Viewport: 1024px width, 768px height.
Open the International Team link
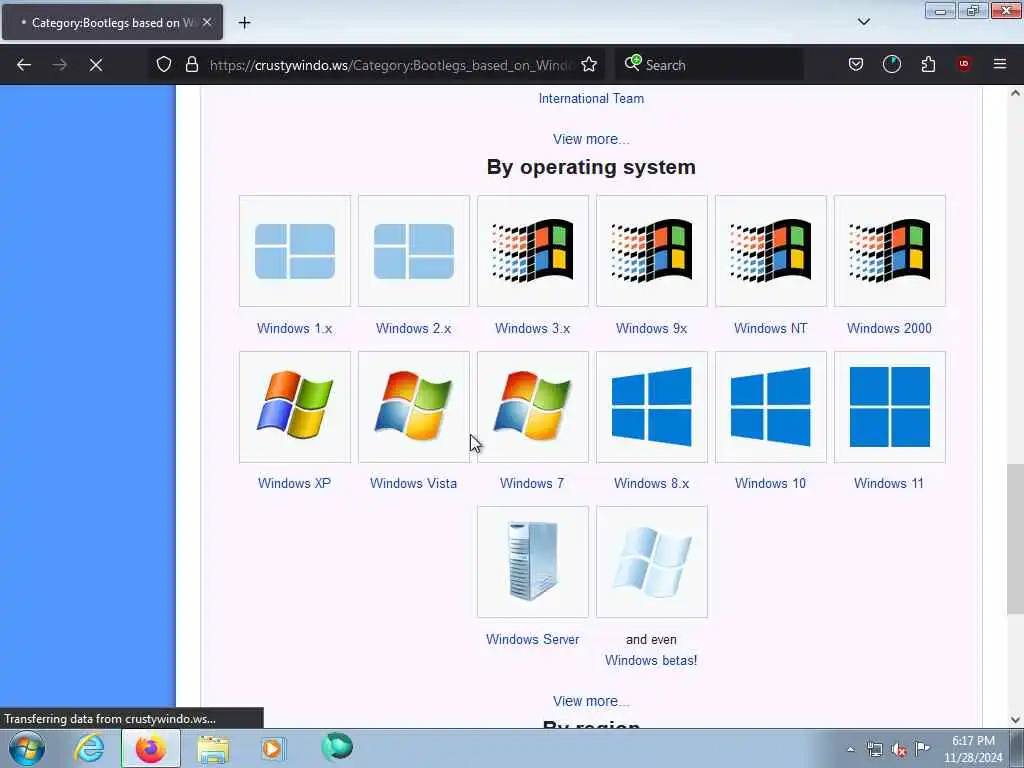pyautogui.click(x=591, y=99)
